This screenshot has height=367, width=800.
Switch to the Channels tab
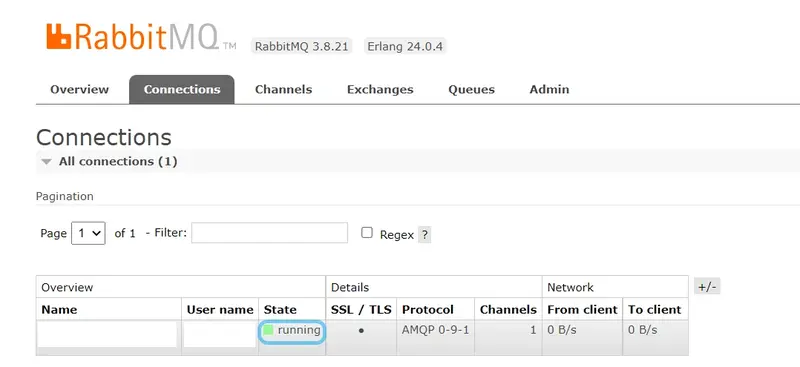(x=283, y=89)
